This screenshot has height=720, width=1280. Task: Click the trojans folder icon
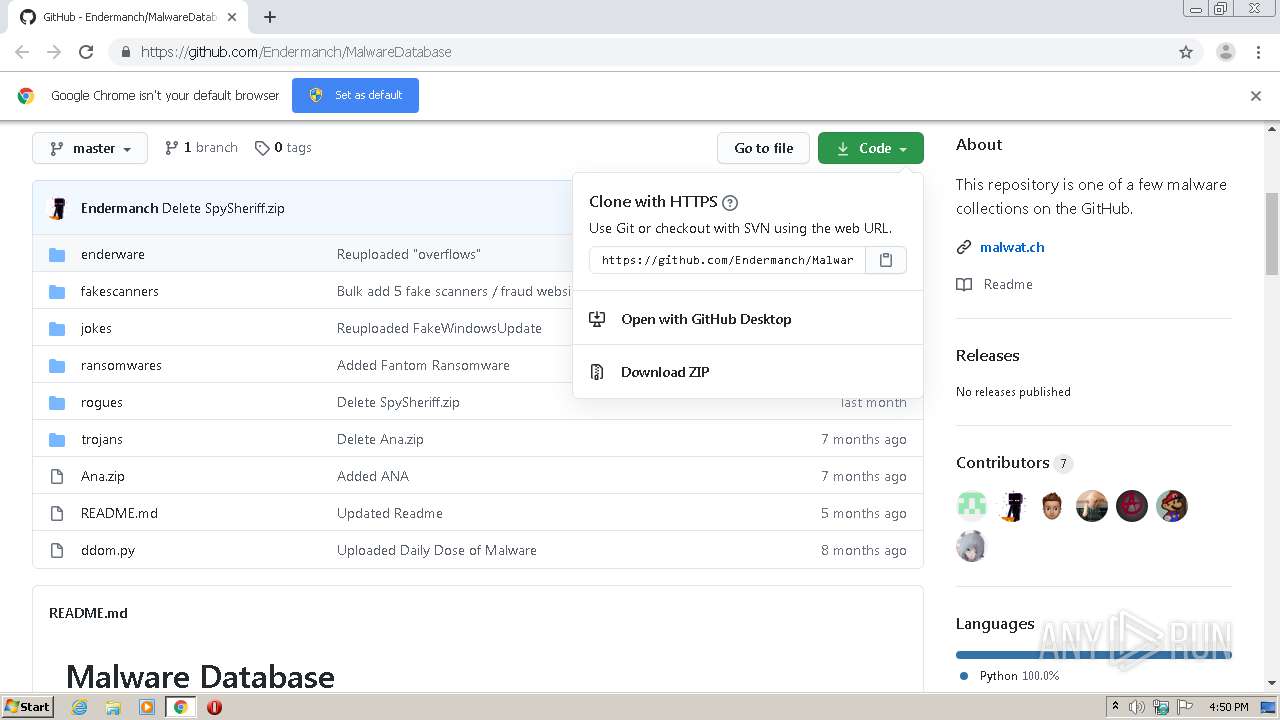[x=57, y=440]
